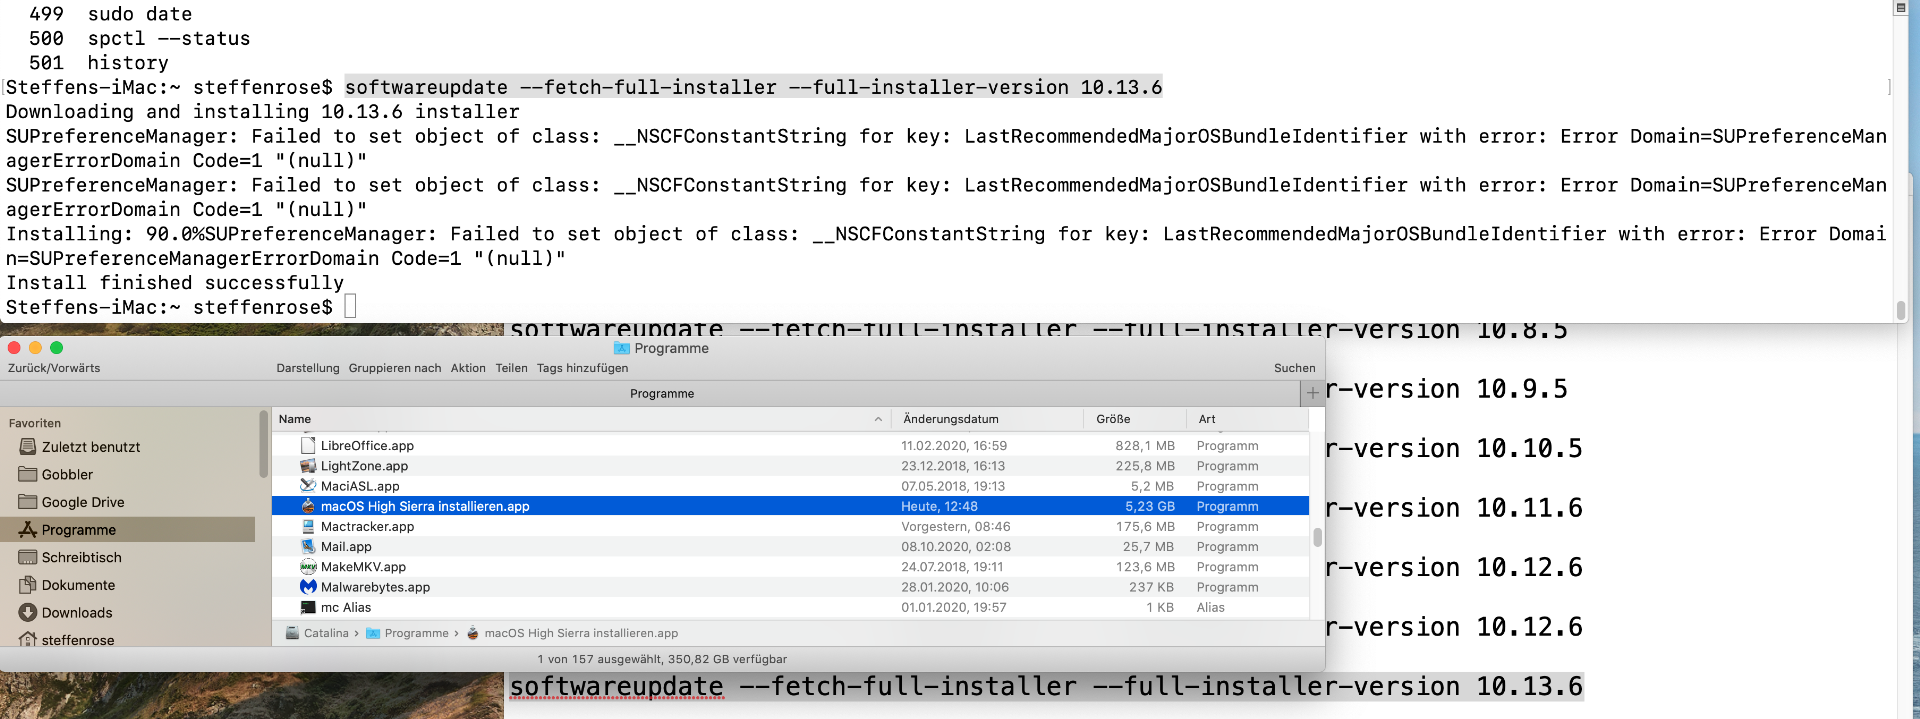The width and height of the screenshot is (1920, 719).
Task: Select Mail.app row
Action: click(790, 547)
